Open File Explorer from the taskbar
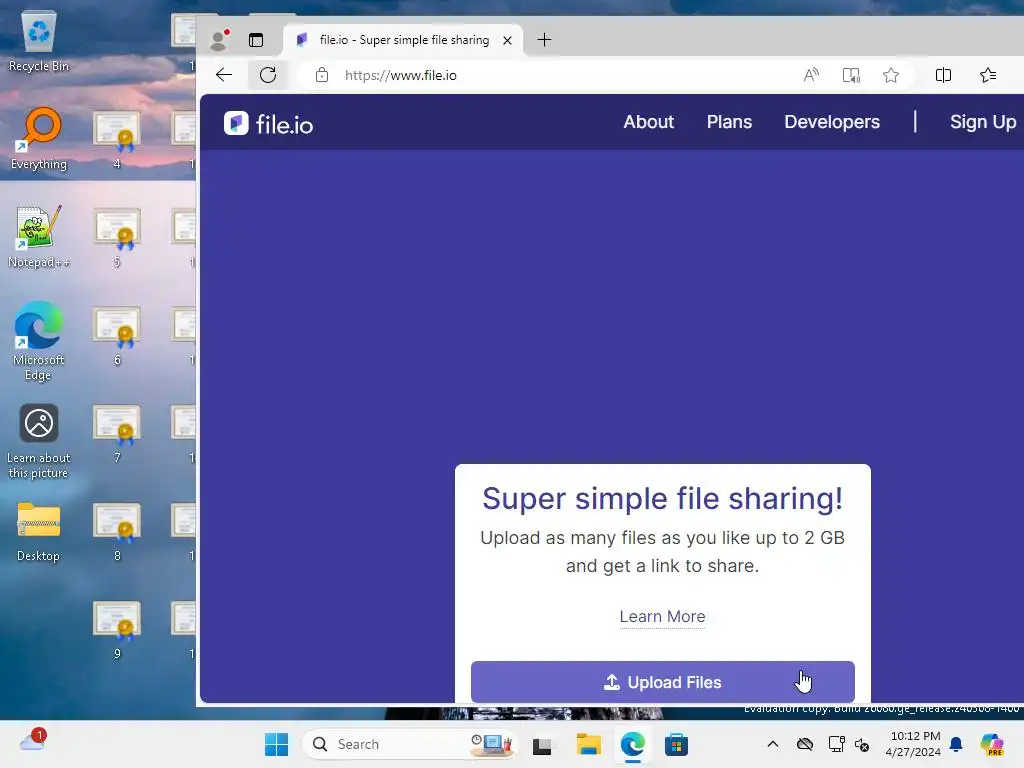Viewport: 1024px width, 768px height. point(588,744)
